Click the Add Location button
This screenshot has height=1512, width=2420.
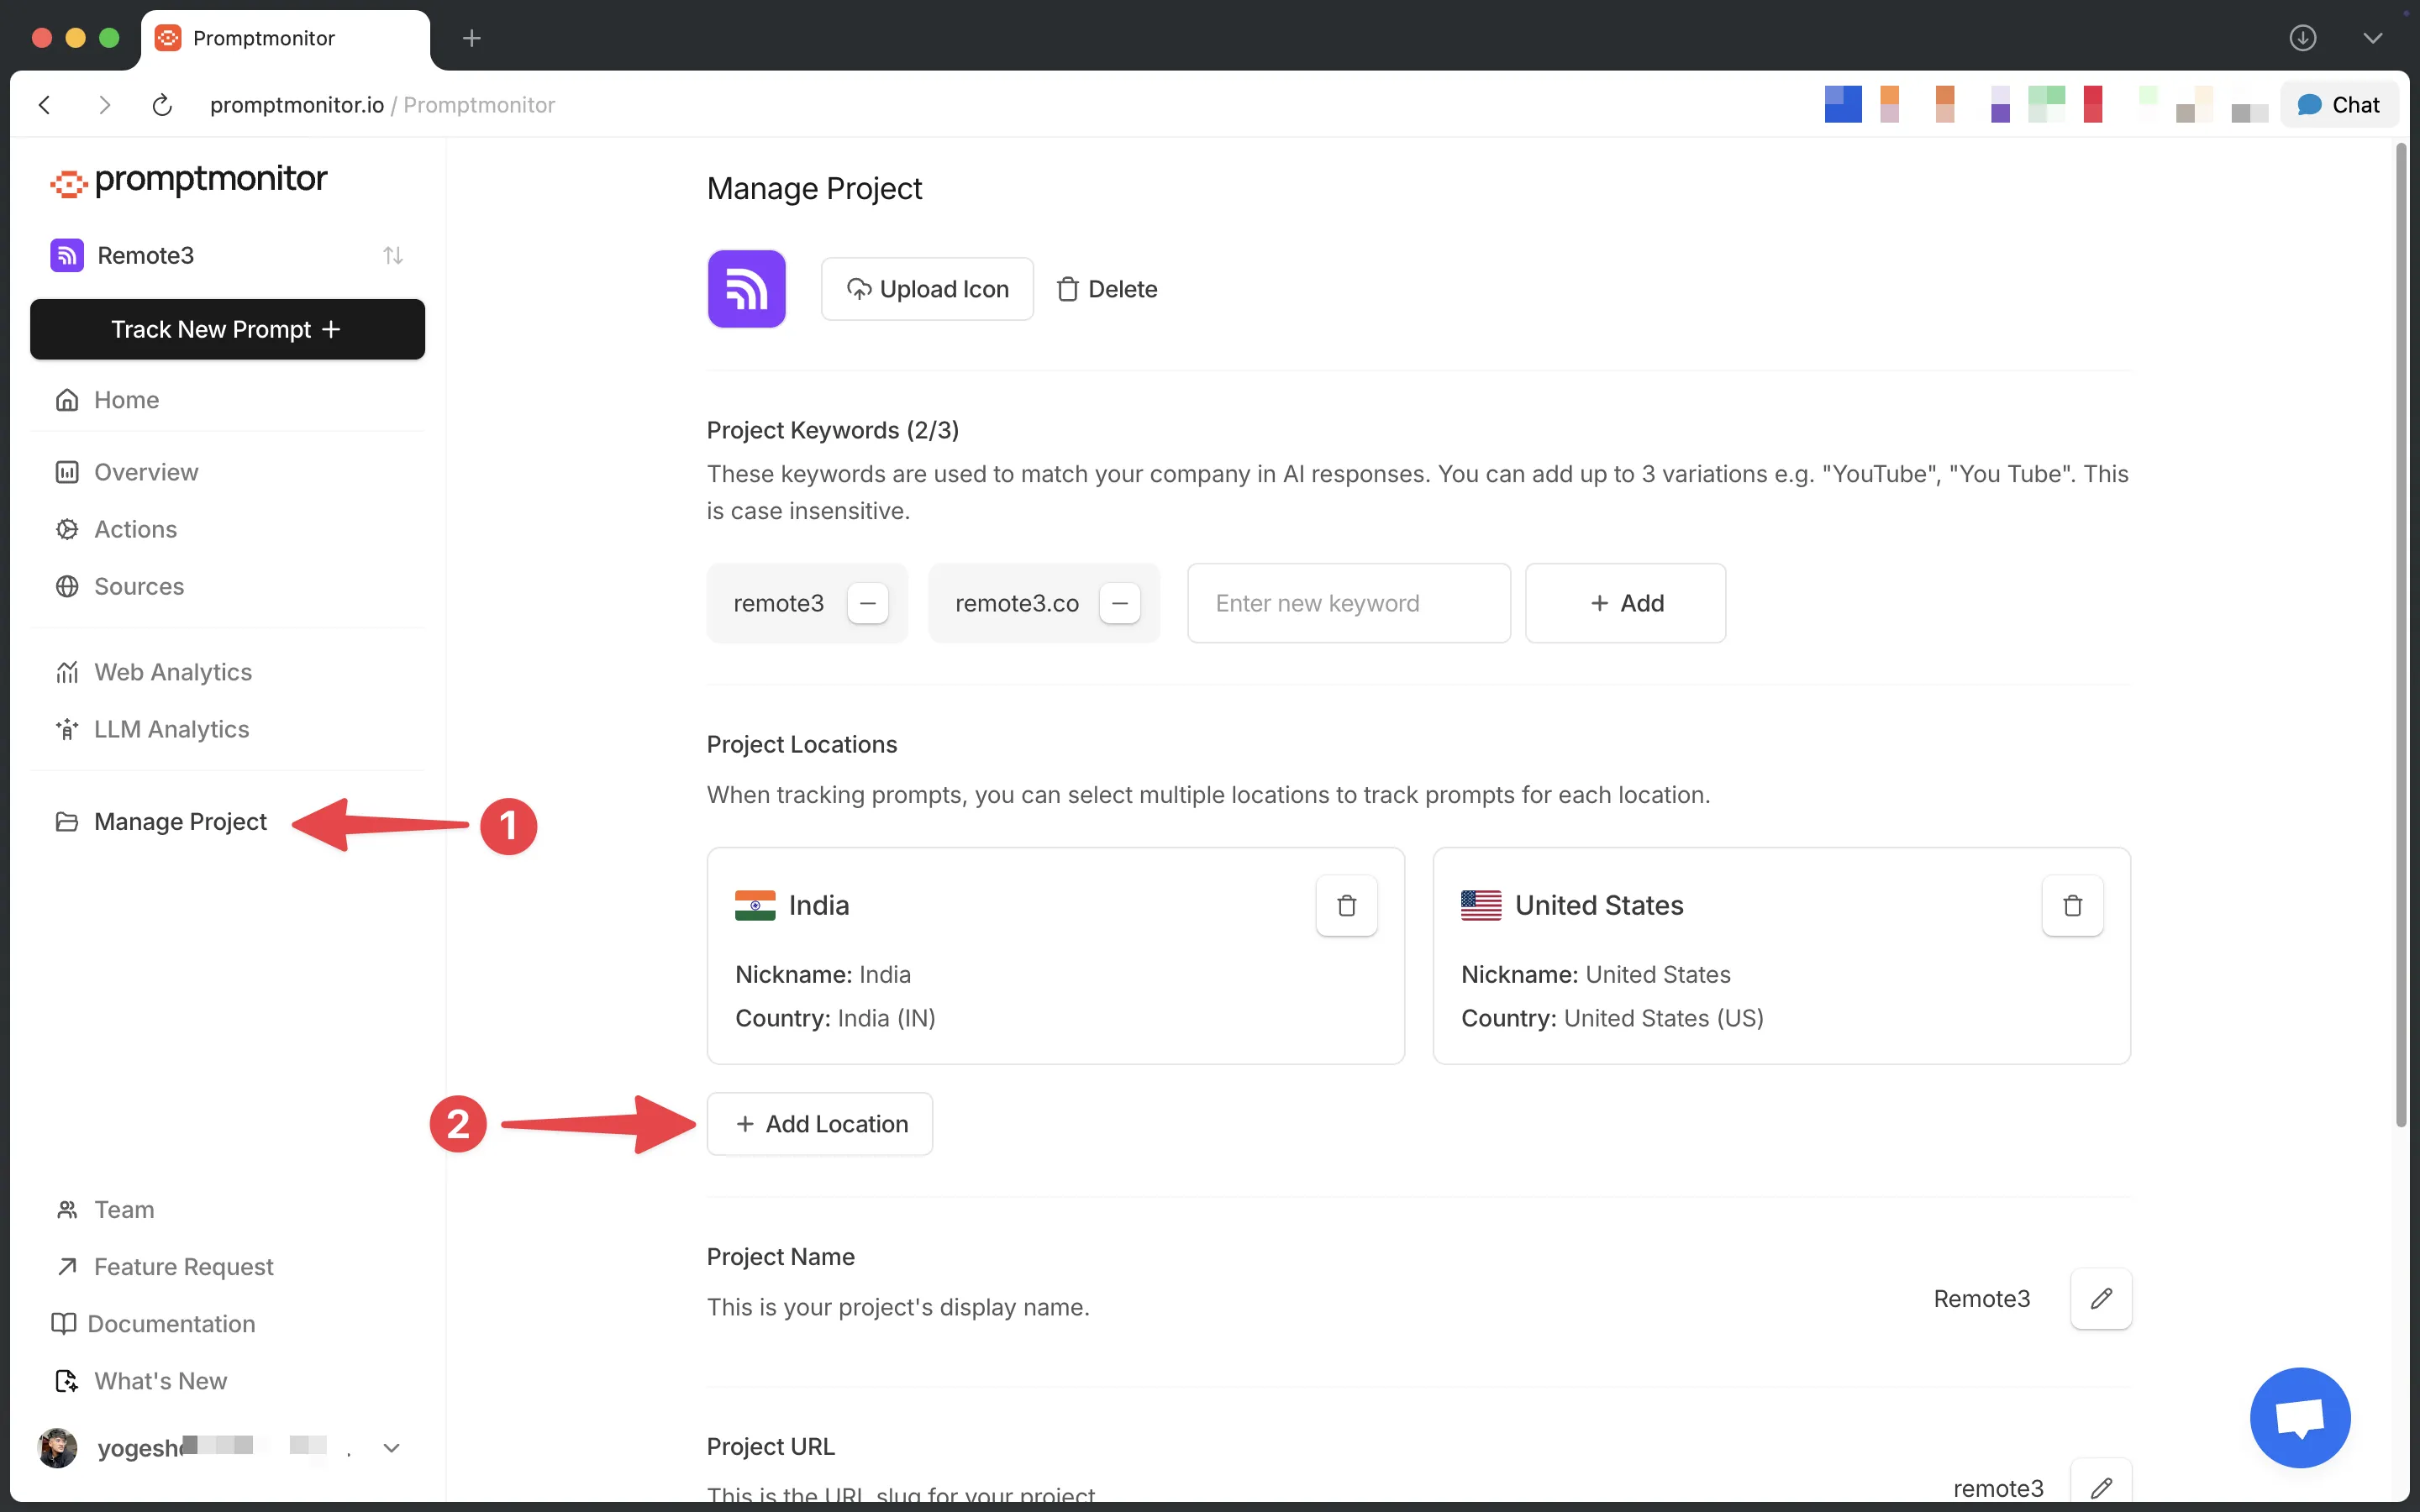pyautogui.click(x=819, y=1123)
